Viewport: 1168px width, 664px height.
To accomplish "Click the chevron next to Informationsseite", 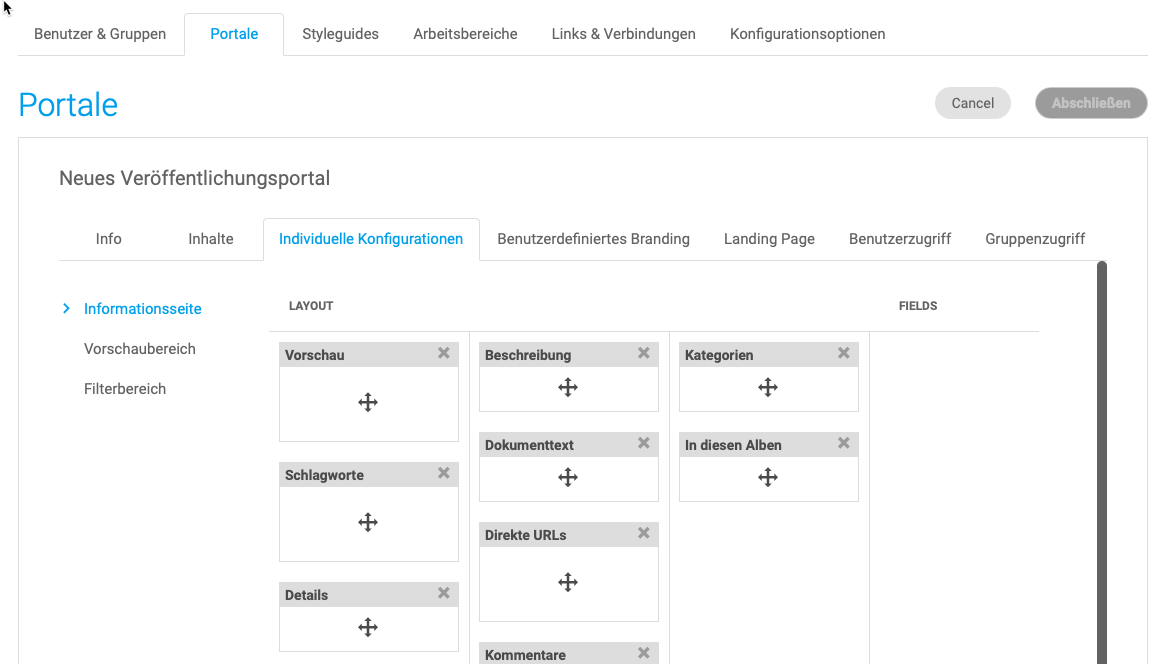I will click(66, 309).
